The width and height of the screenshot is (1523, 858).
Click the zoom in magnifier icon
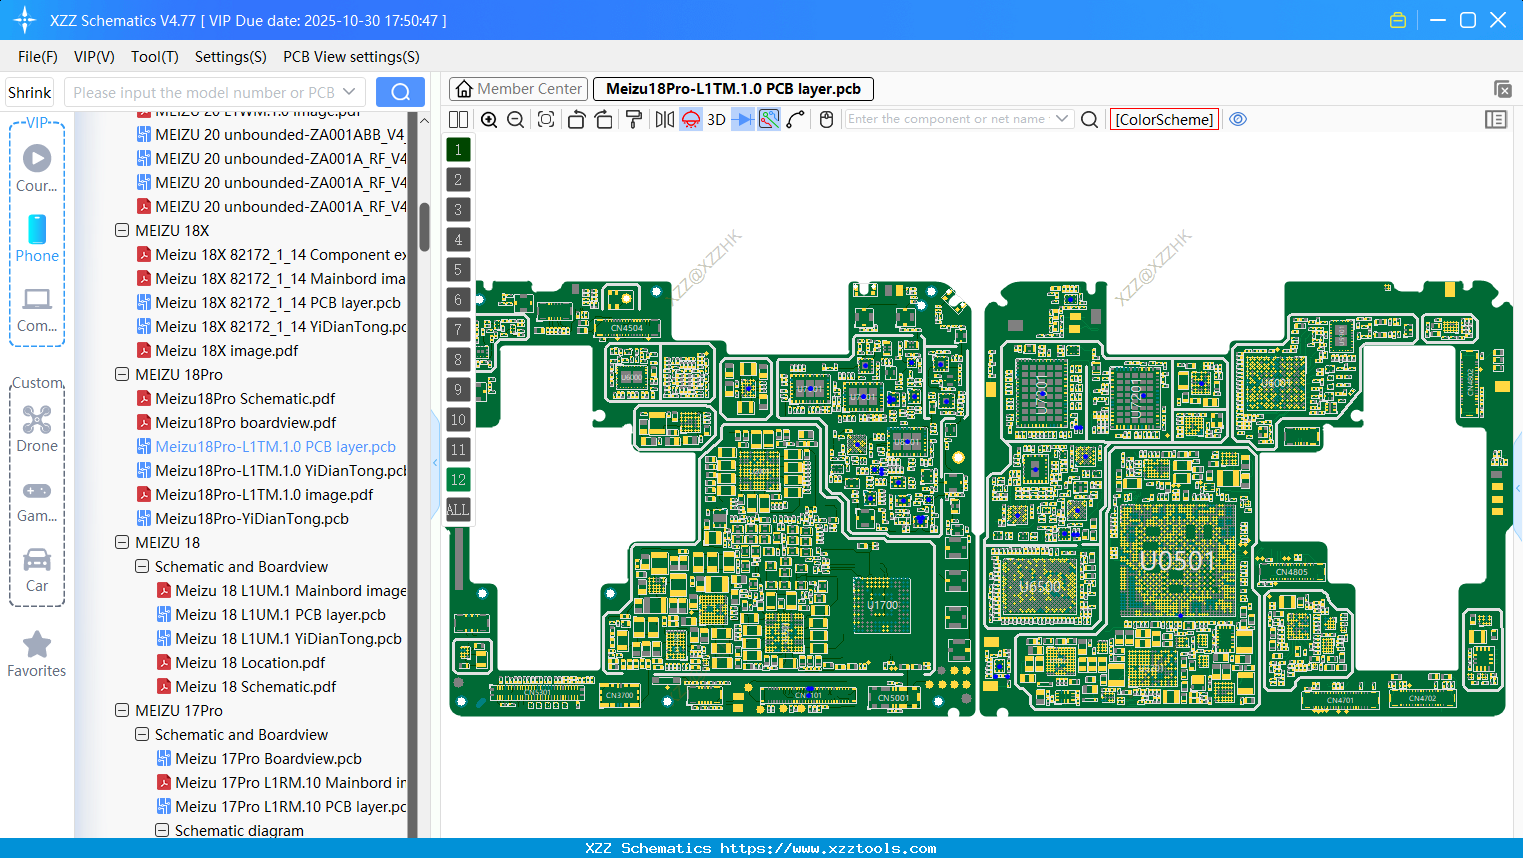pyautogui.click(x=489, y=119)
